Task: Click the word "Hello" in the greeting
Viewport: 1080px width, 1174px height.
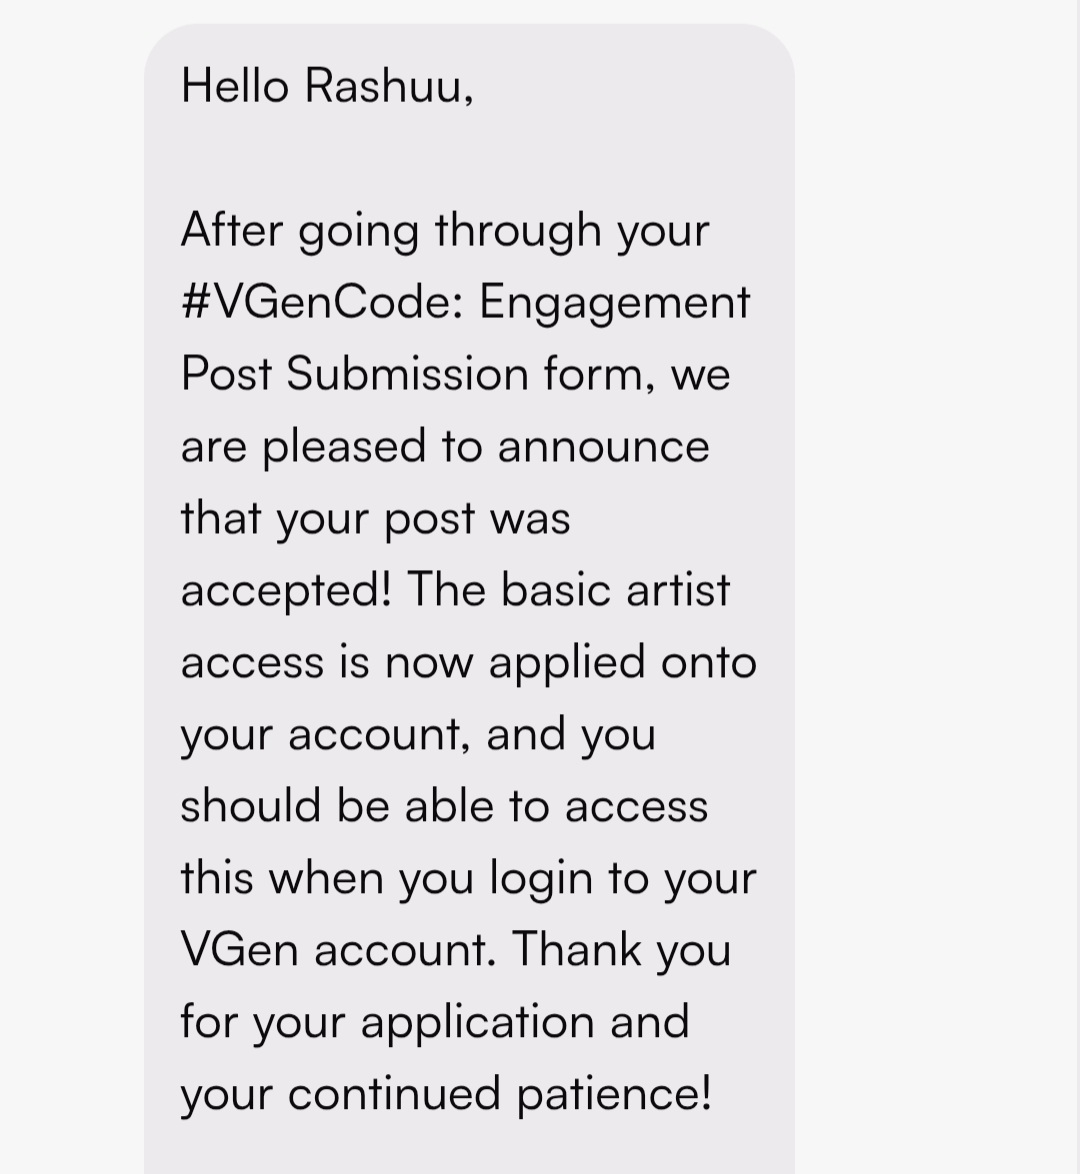Action: [235, 86]
